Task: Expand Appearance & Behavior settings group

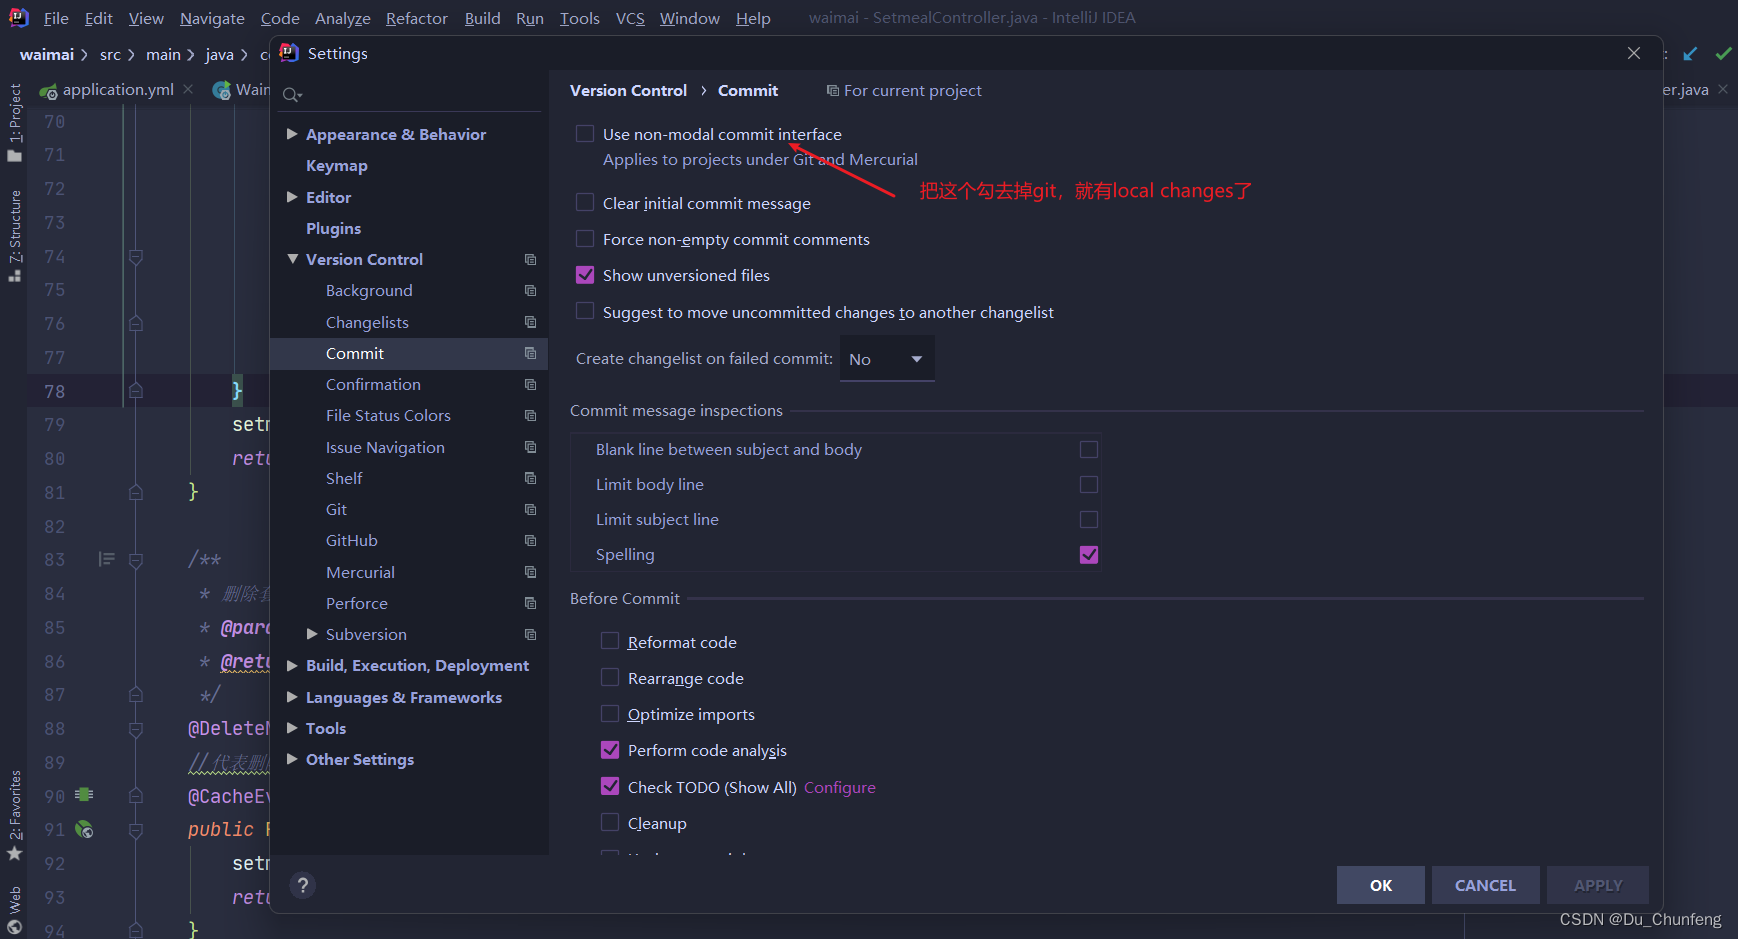Action: (x=292, y=134)
